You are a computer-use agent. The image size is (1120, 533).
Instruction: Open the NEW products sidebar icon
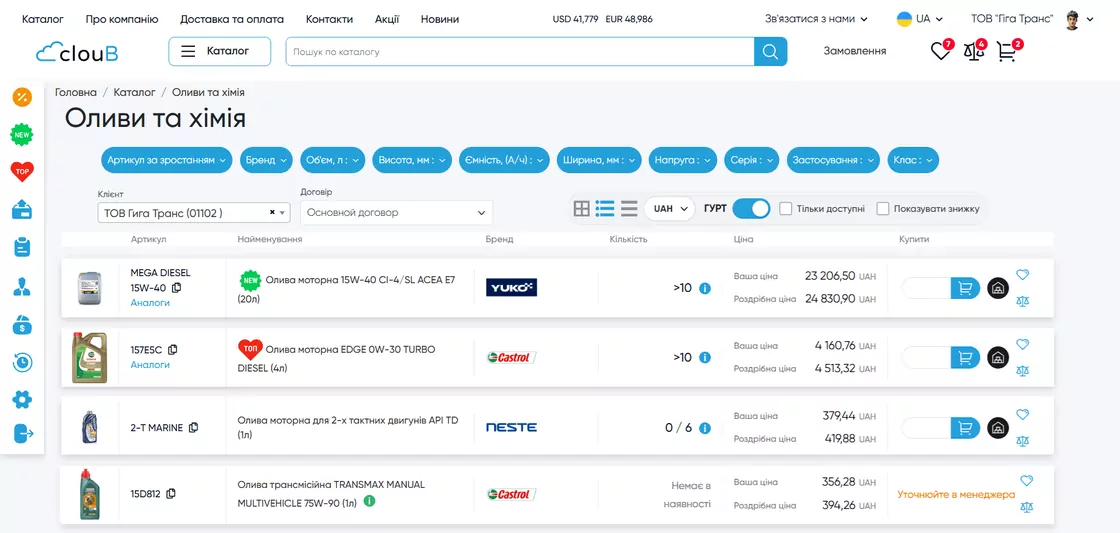[22, 134]
